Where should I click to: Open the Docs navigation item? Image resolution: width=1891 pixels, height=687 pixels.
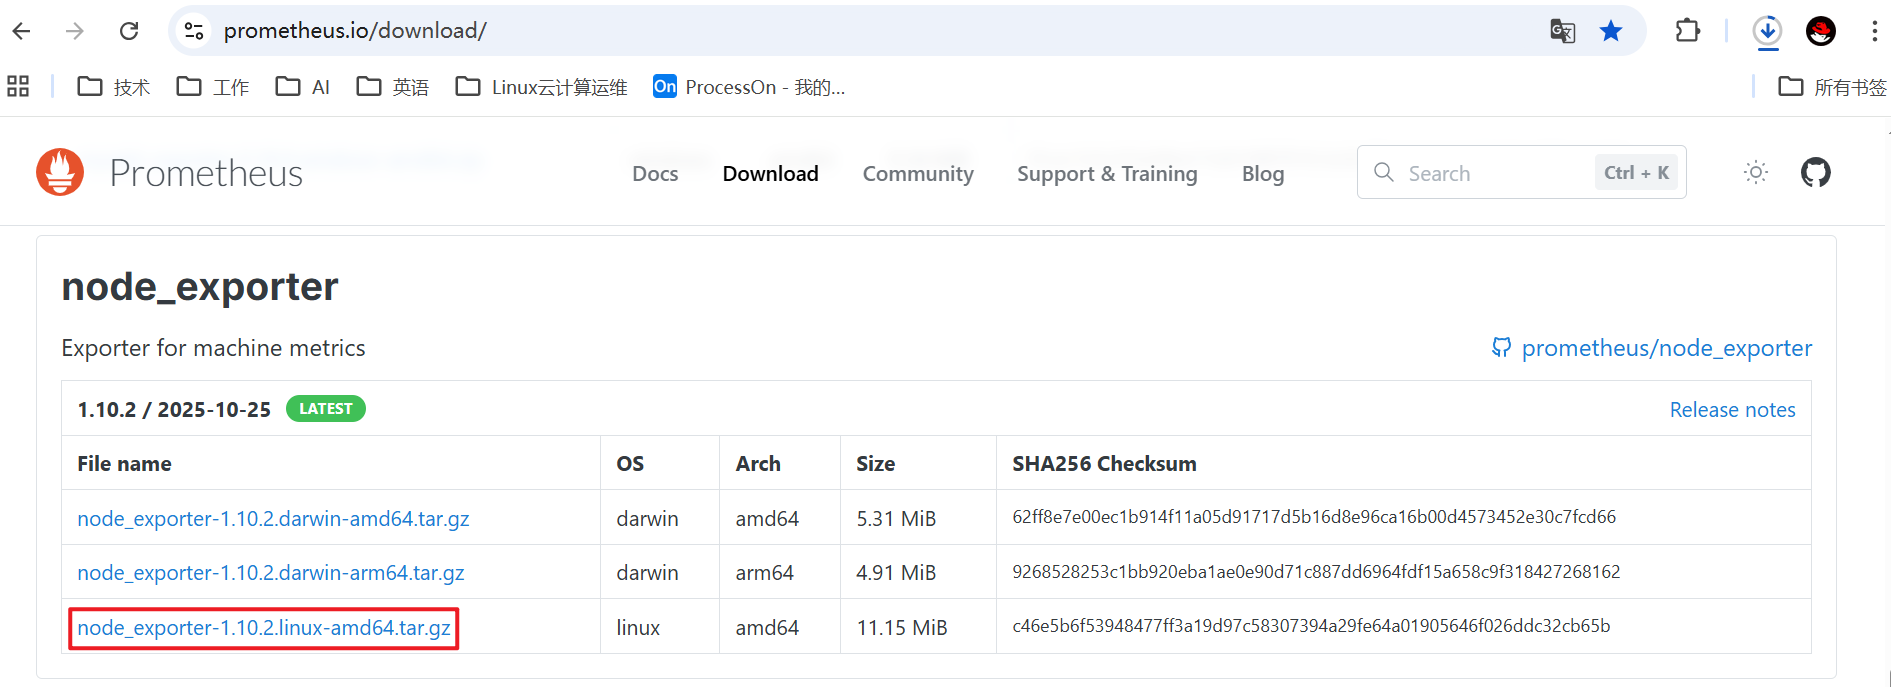point(655,174)
